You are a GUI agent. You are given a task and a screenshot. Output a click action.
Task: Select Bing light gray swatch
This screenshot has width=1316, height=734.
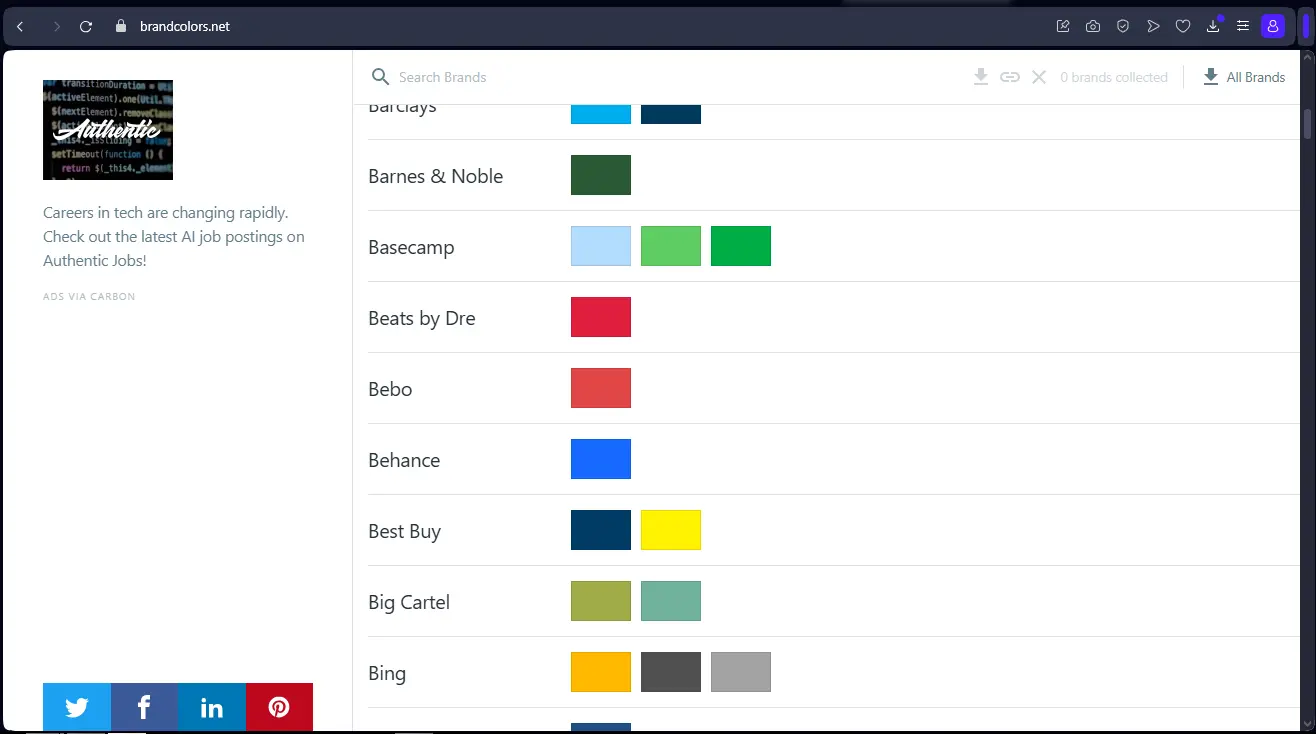(x=741, y=672)
